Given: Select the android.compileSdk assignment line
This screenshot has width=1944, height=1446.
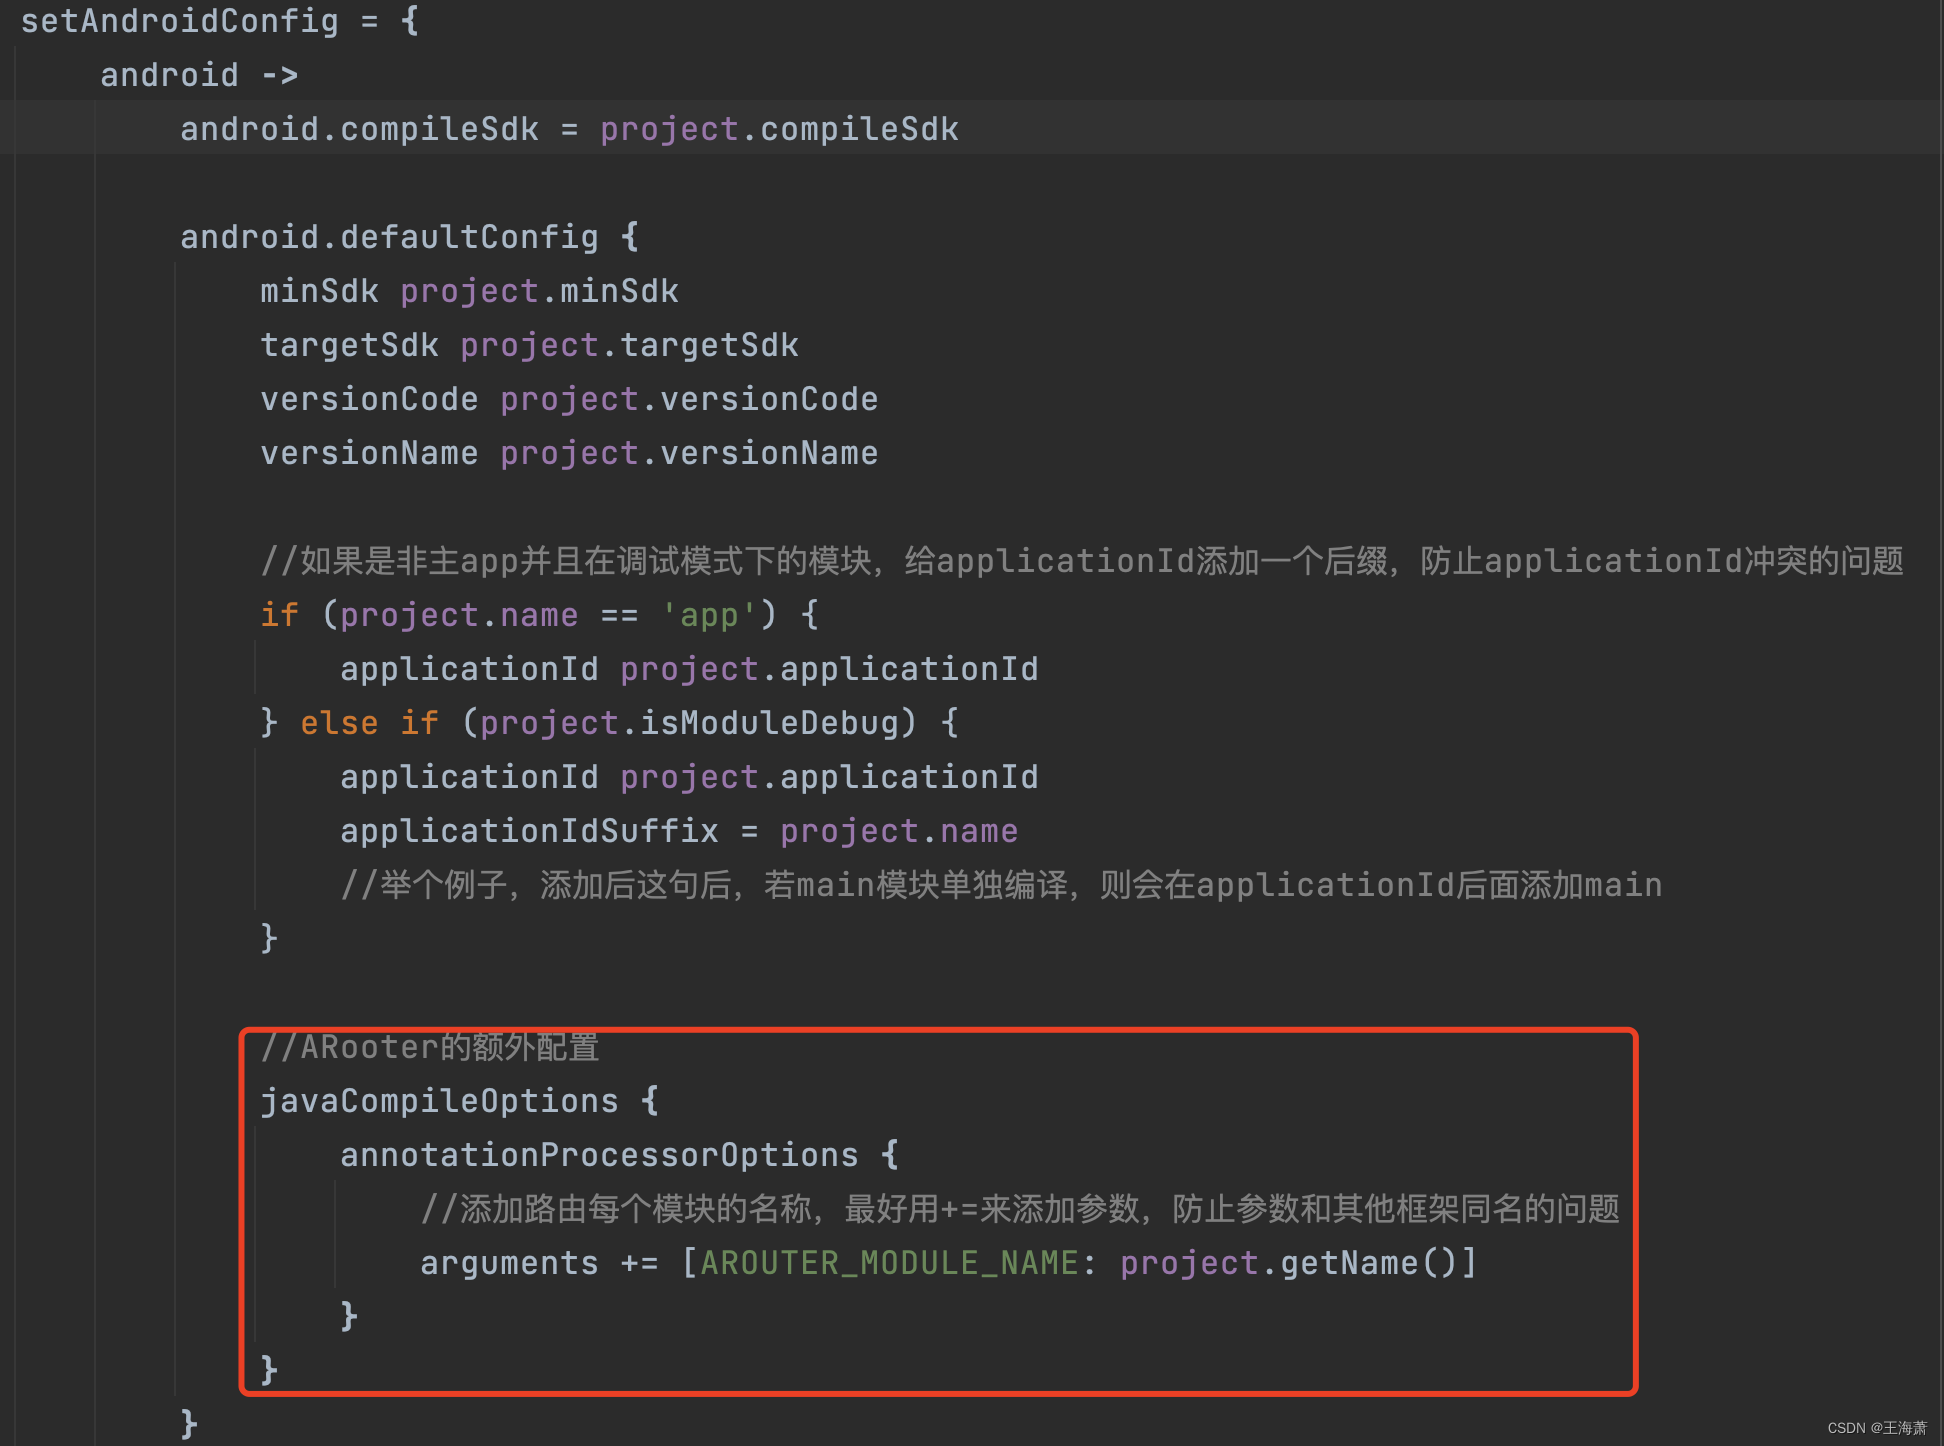Looking at the screenshot, I should coord(568,128).
